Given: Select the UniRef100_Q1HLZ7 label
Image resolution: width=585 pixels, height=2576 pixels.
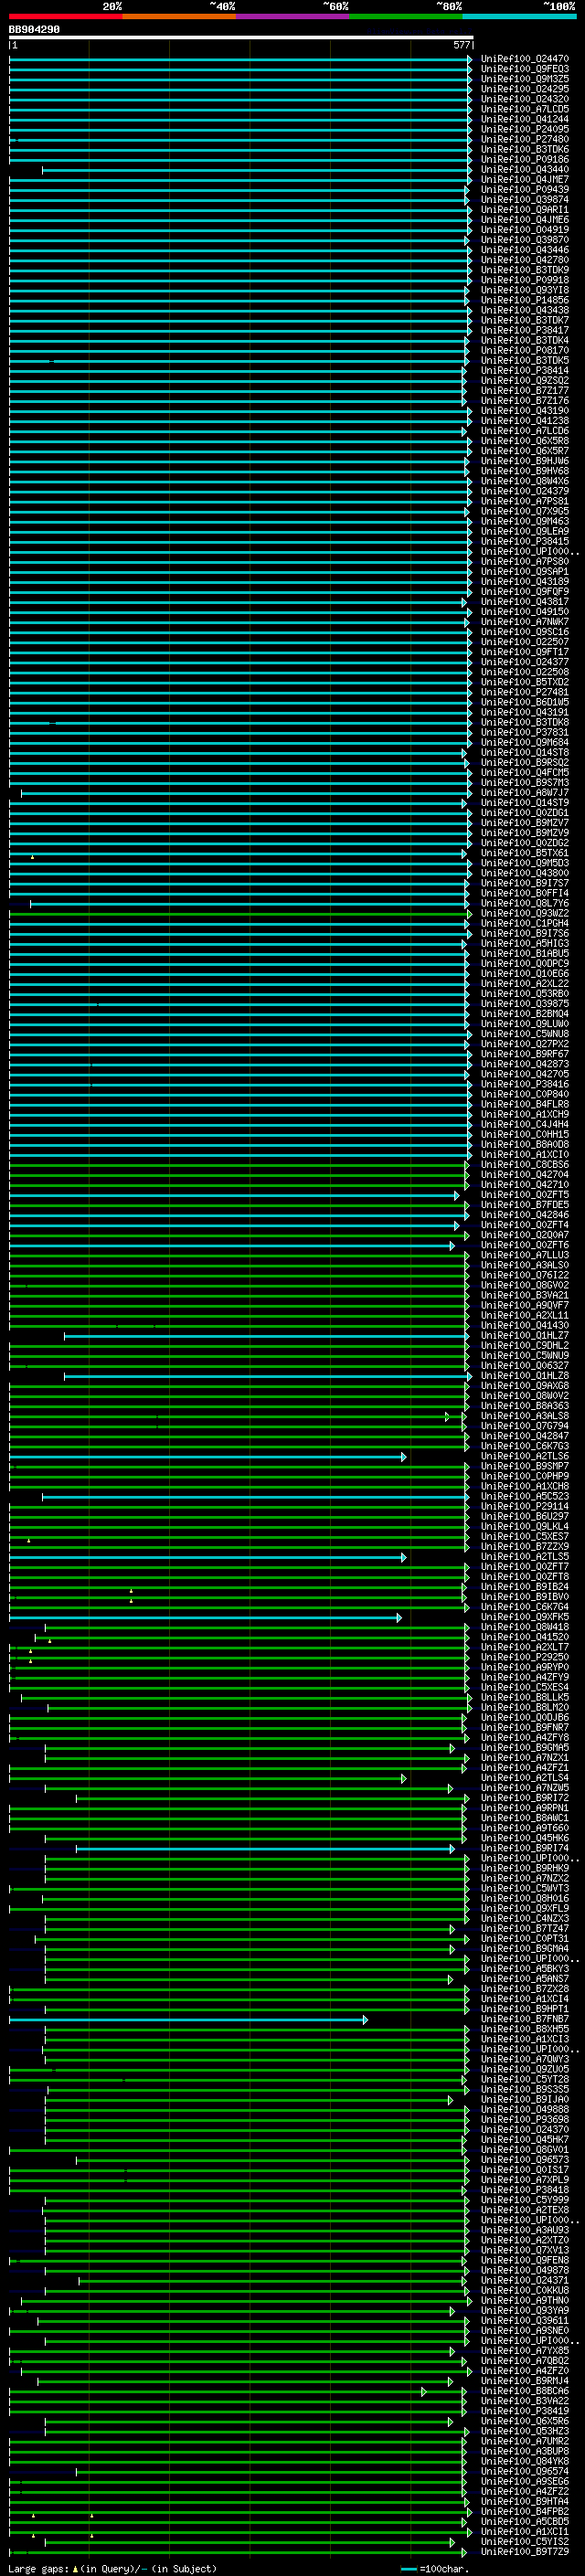Looking at the screenshot, I should click(525, 1336).
